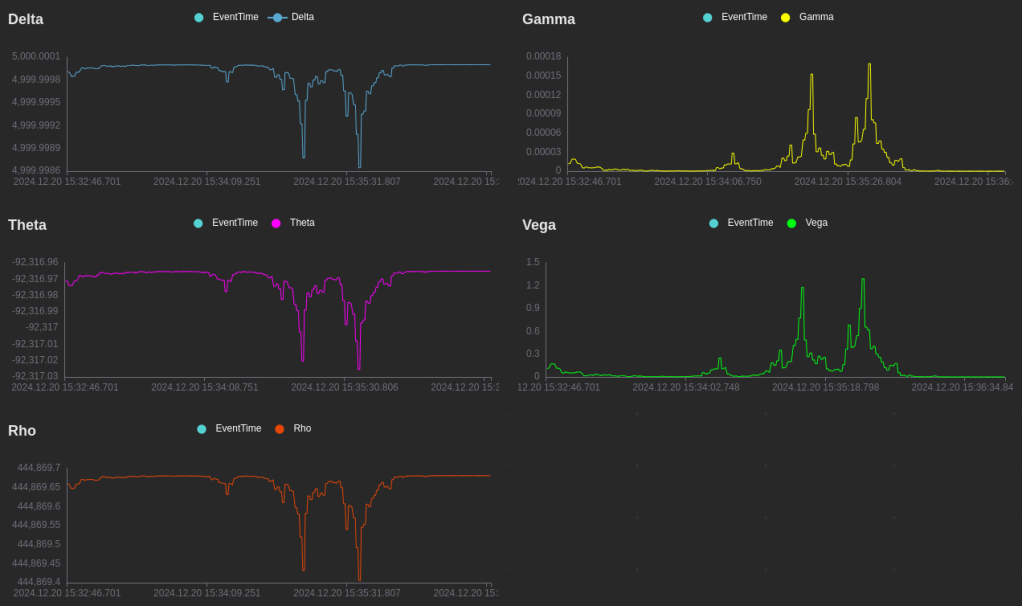Click the 444,869.7 y-axis label on Rho chart
Screen dimensions: 1022x606
[39, 467]
